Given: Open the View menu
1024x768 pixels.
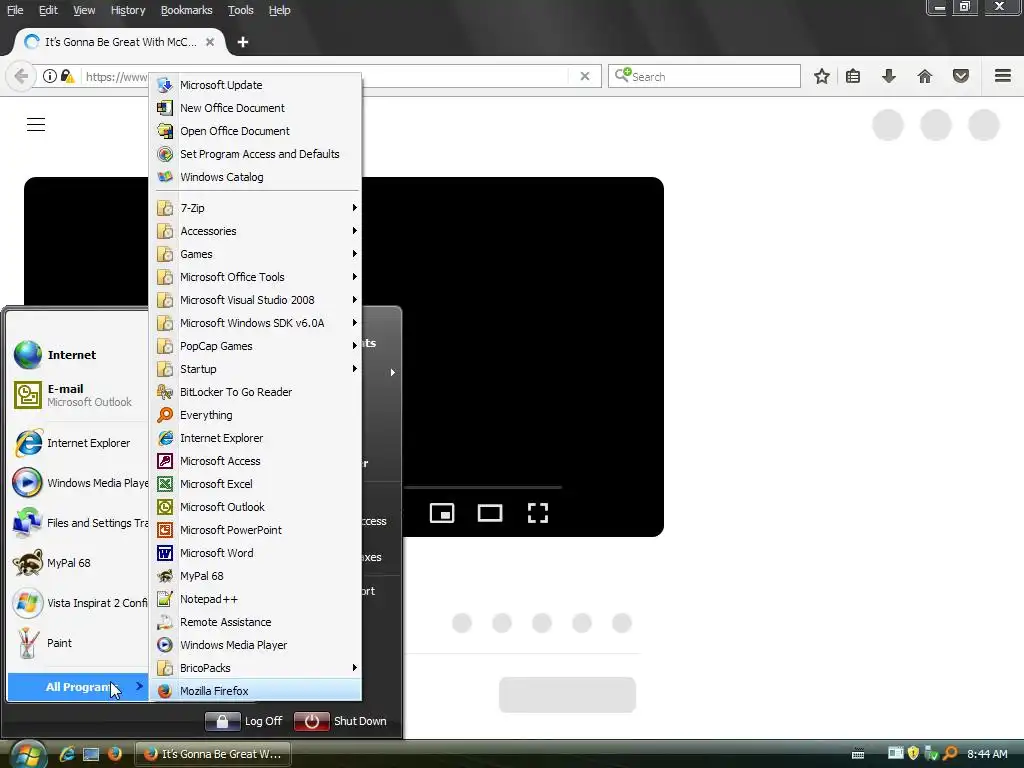Looking at the screenshot, I should point(84,10).
